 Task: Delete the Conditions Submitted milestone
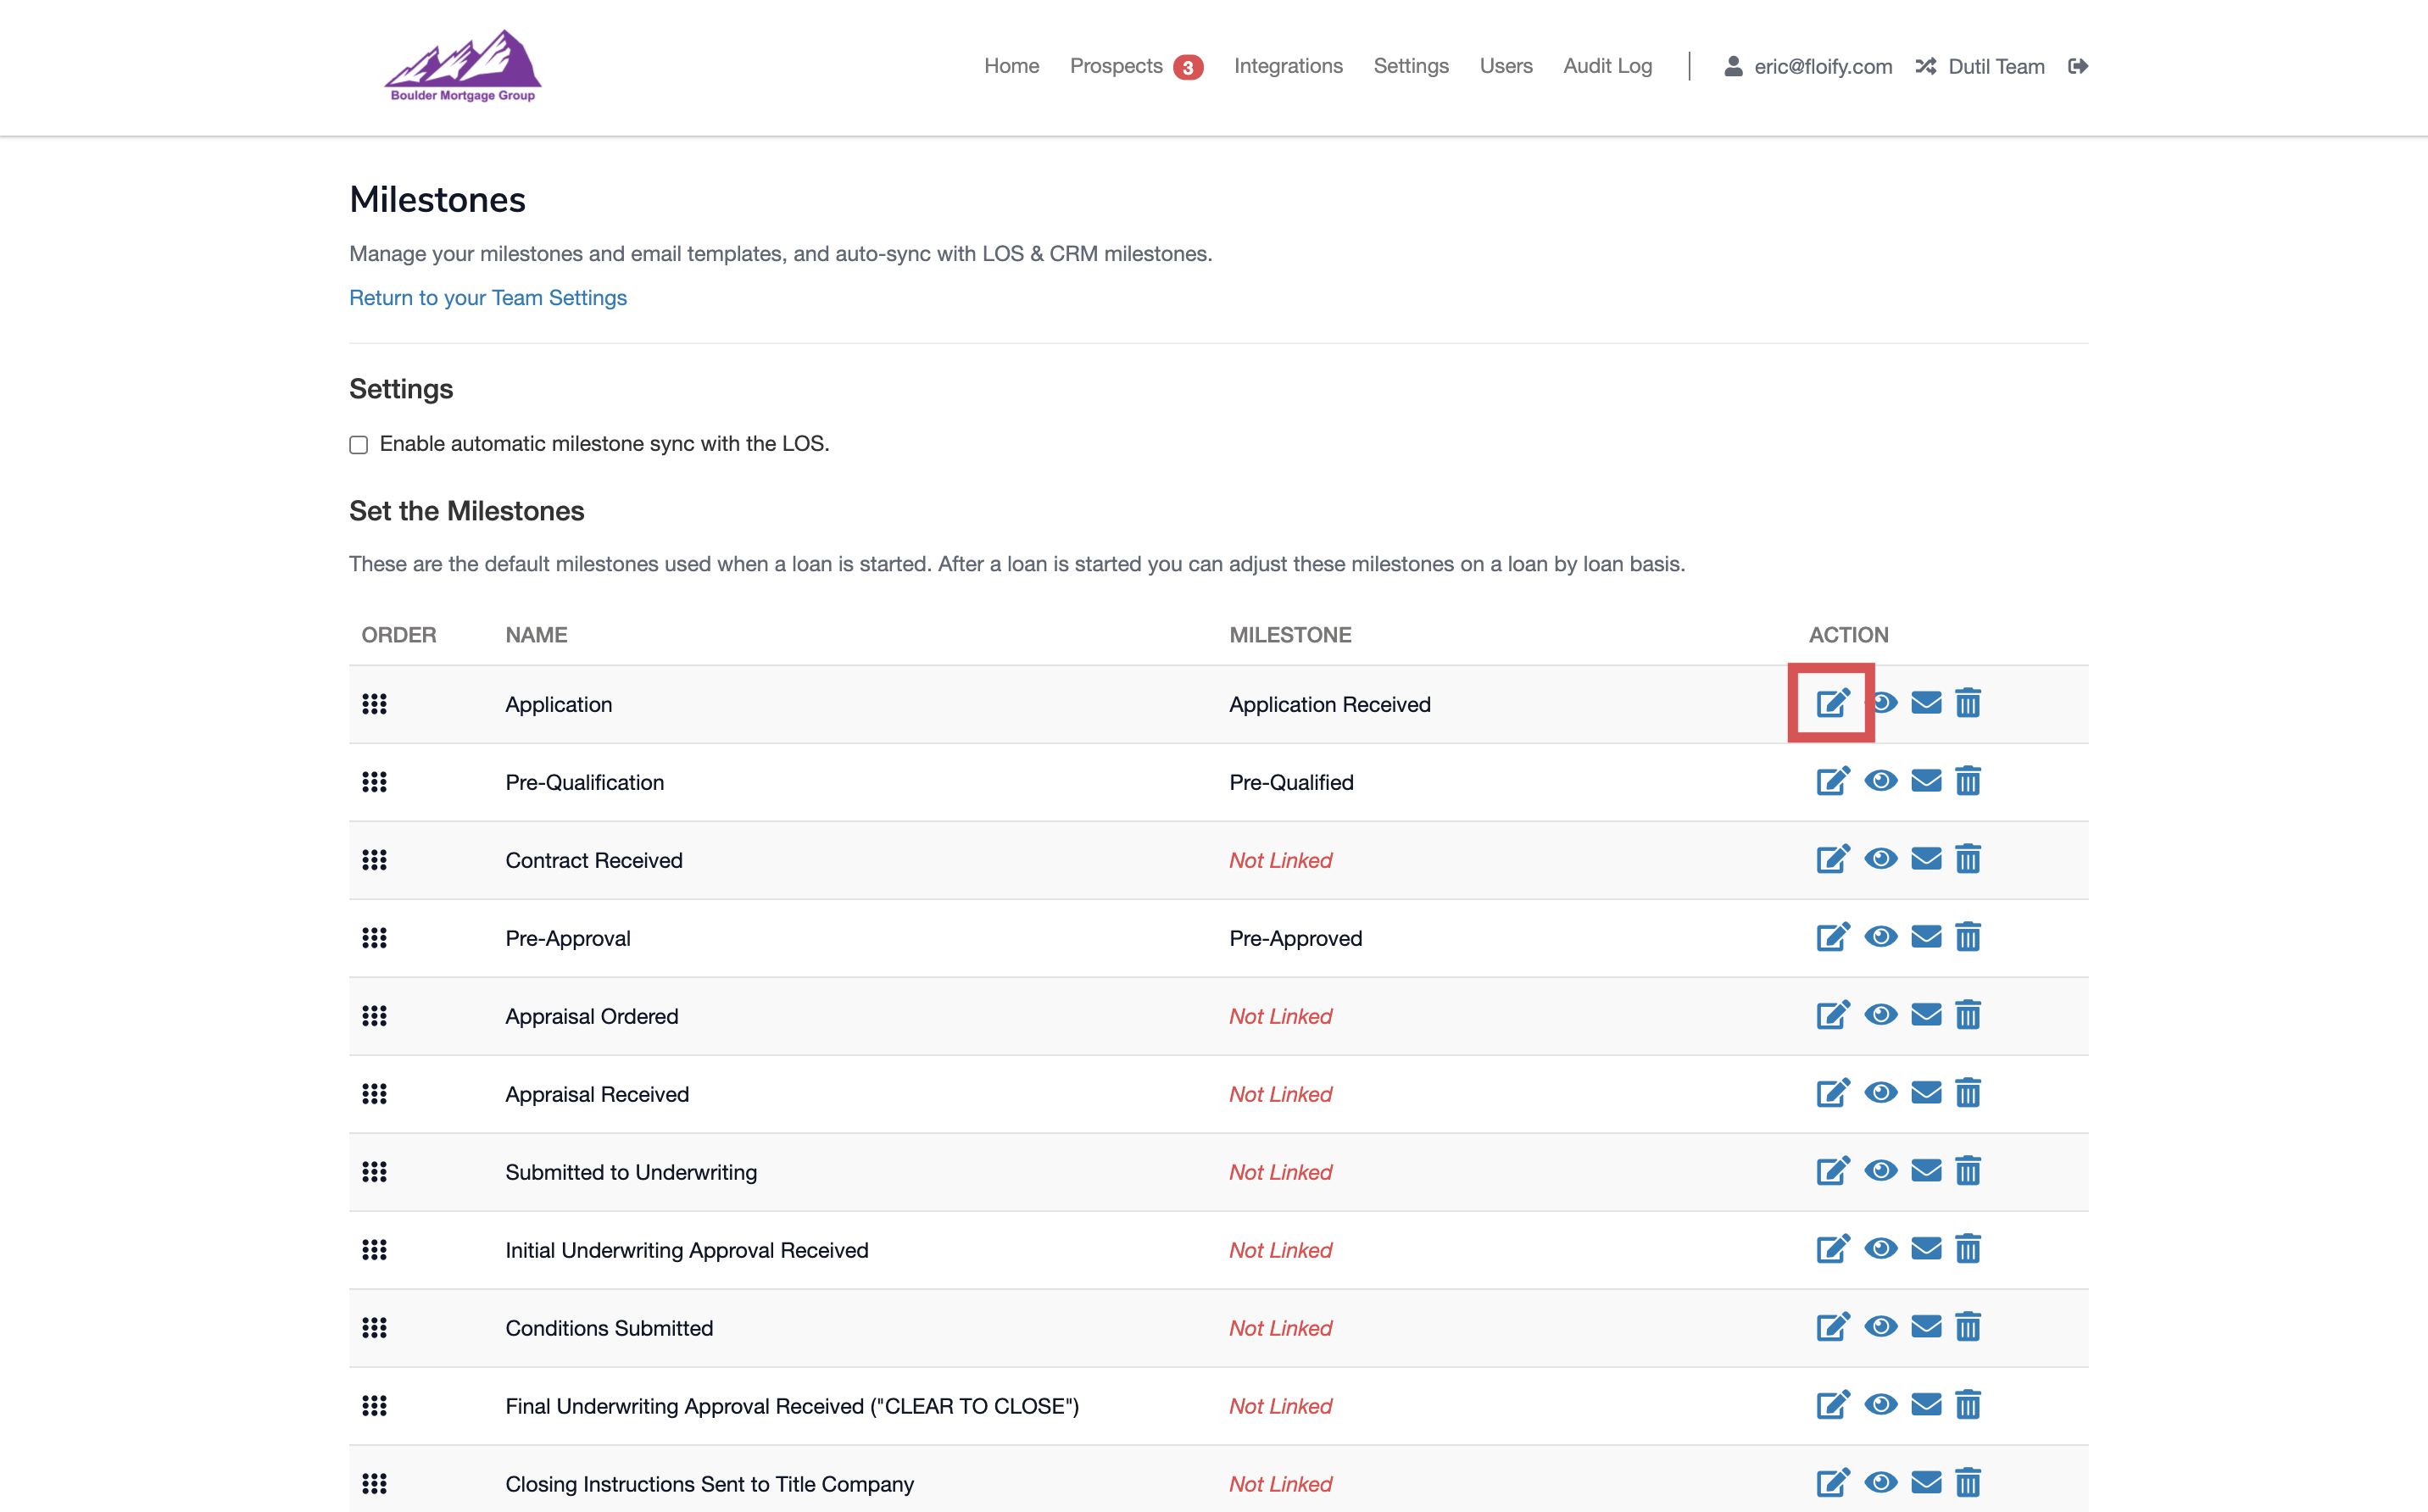(1968, 1327)
